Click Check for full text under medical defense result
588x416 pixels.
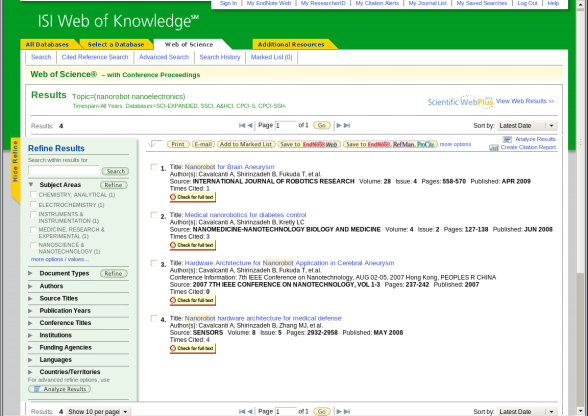(193, 348)
